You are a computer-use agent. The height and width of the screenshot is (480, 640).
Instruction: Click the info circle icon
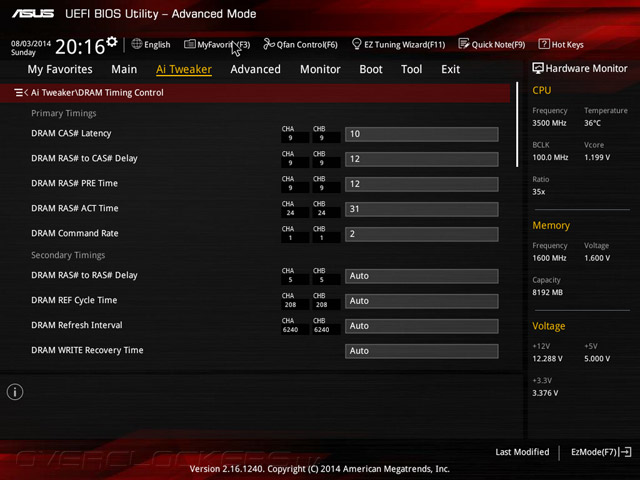pyautogui.click(x=15, y=392)
